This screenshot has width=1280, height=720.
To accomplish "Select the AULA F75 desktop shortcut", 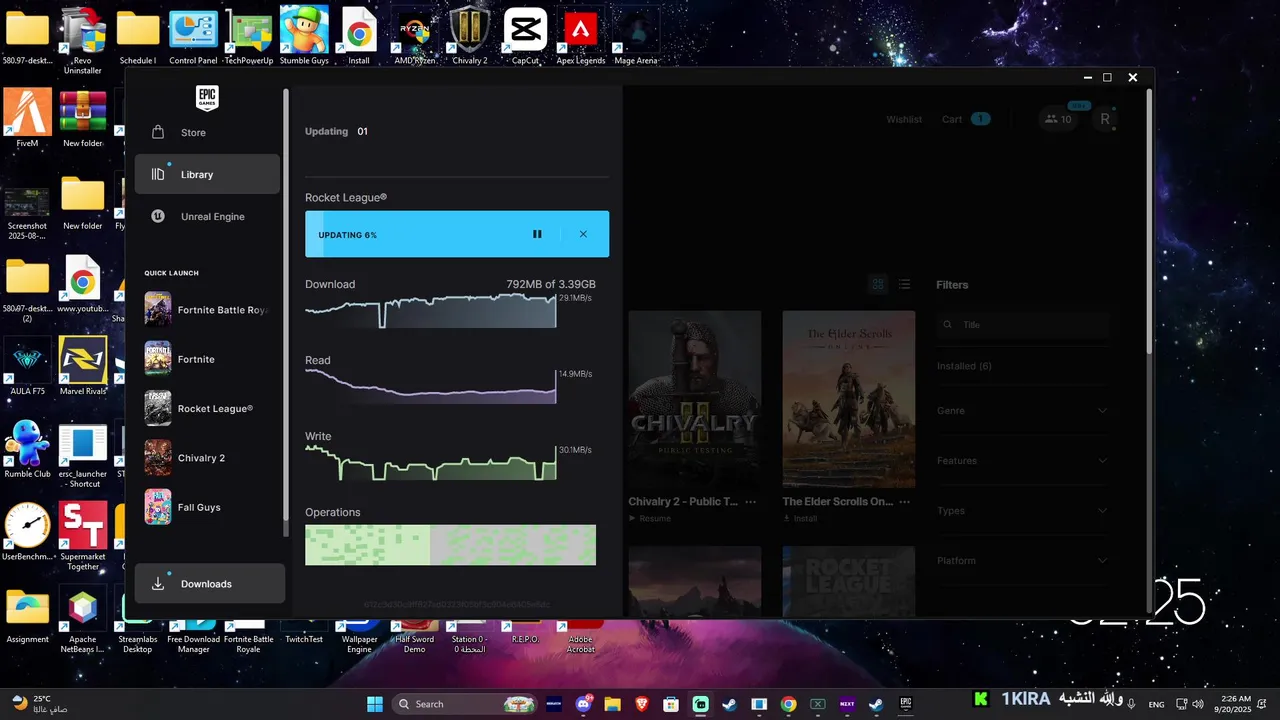I will 27,365.
